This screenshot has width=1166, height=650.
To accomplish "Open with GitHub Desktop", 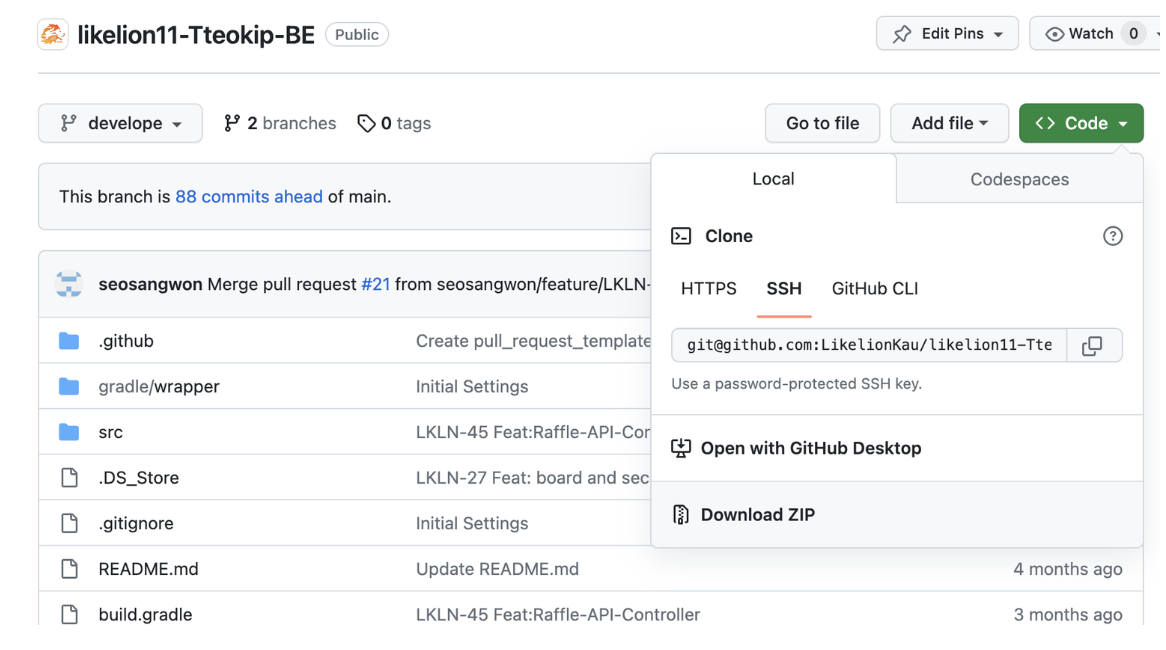I will 811,448.
